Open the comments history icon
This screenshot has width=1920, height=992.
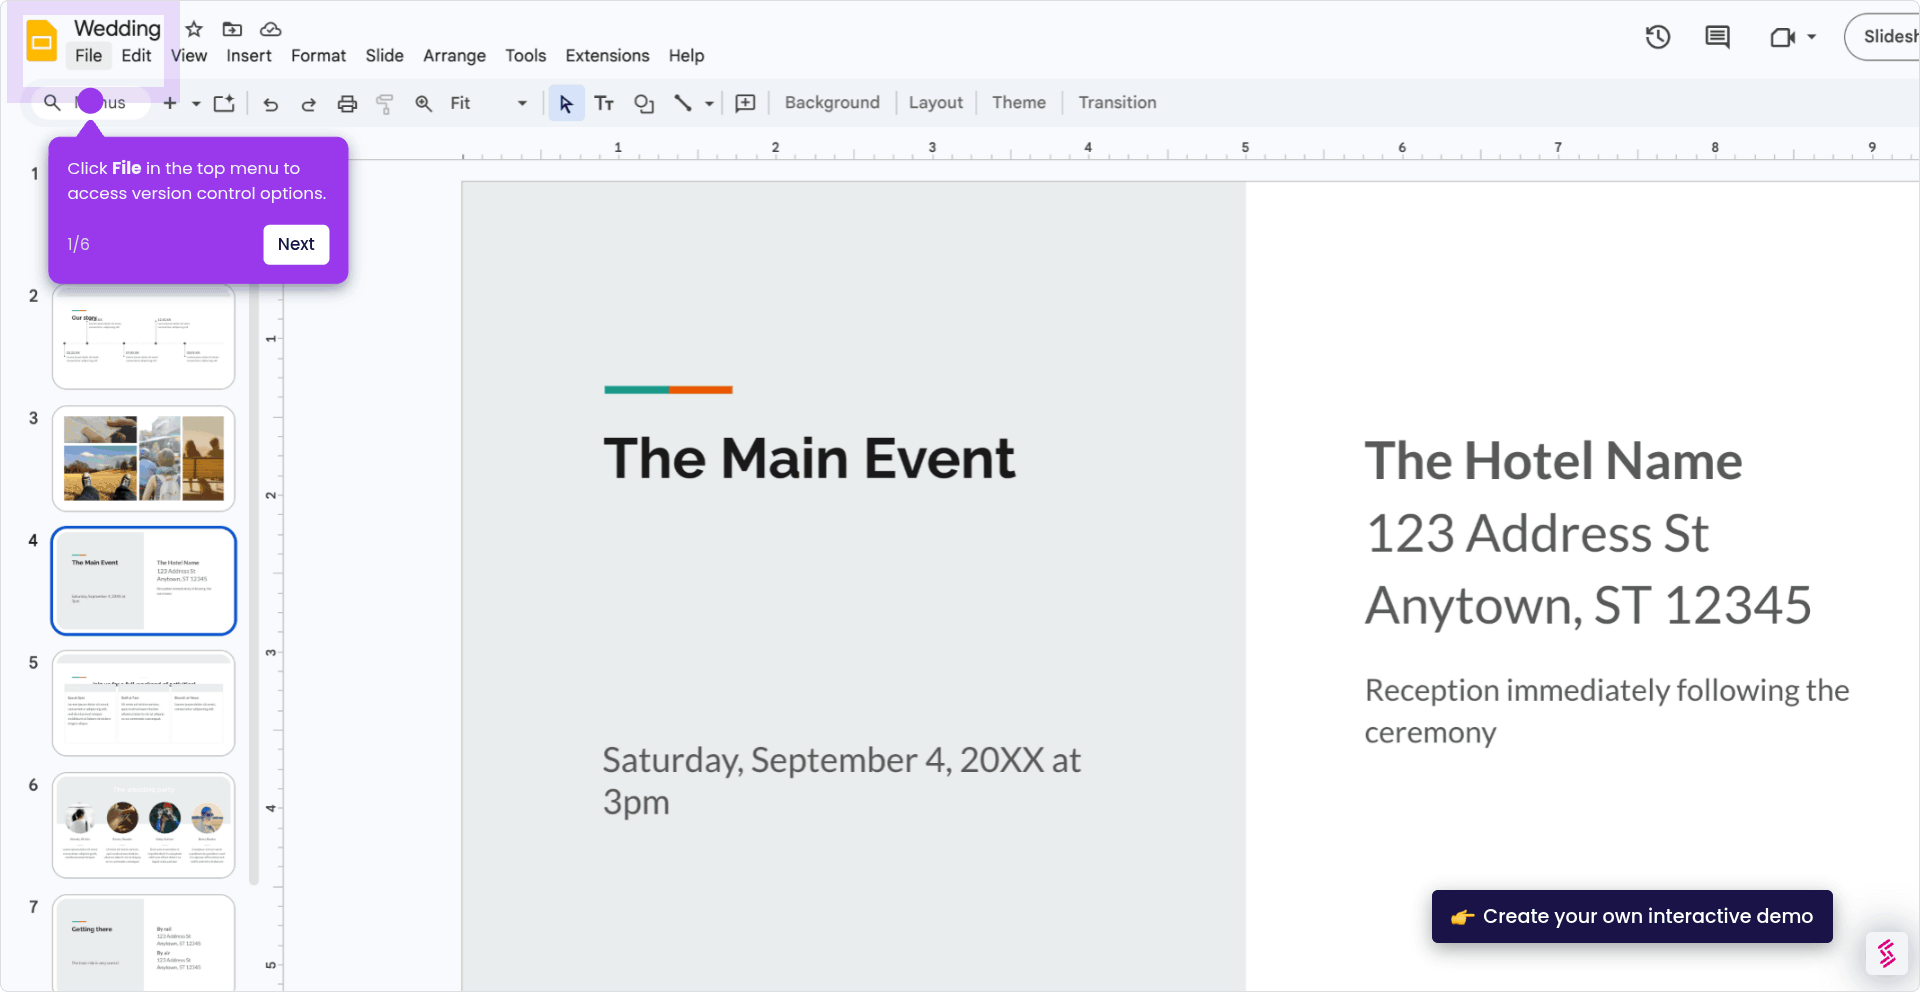[1717, 37]
